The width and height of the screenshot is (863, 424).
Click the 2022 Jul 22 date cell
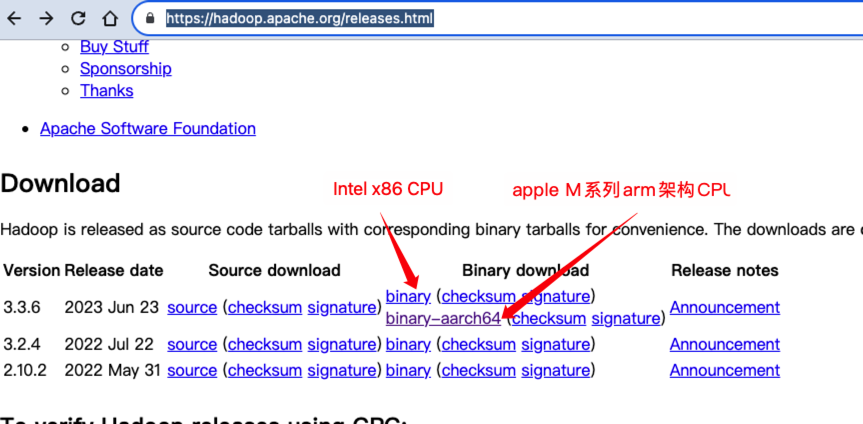pyautogui.click(x=109, y=345)
